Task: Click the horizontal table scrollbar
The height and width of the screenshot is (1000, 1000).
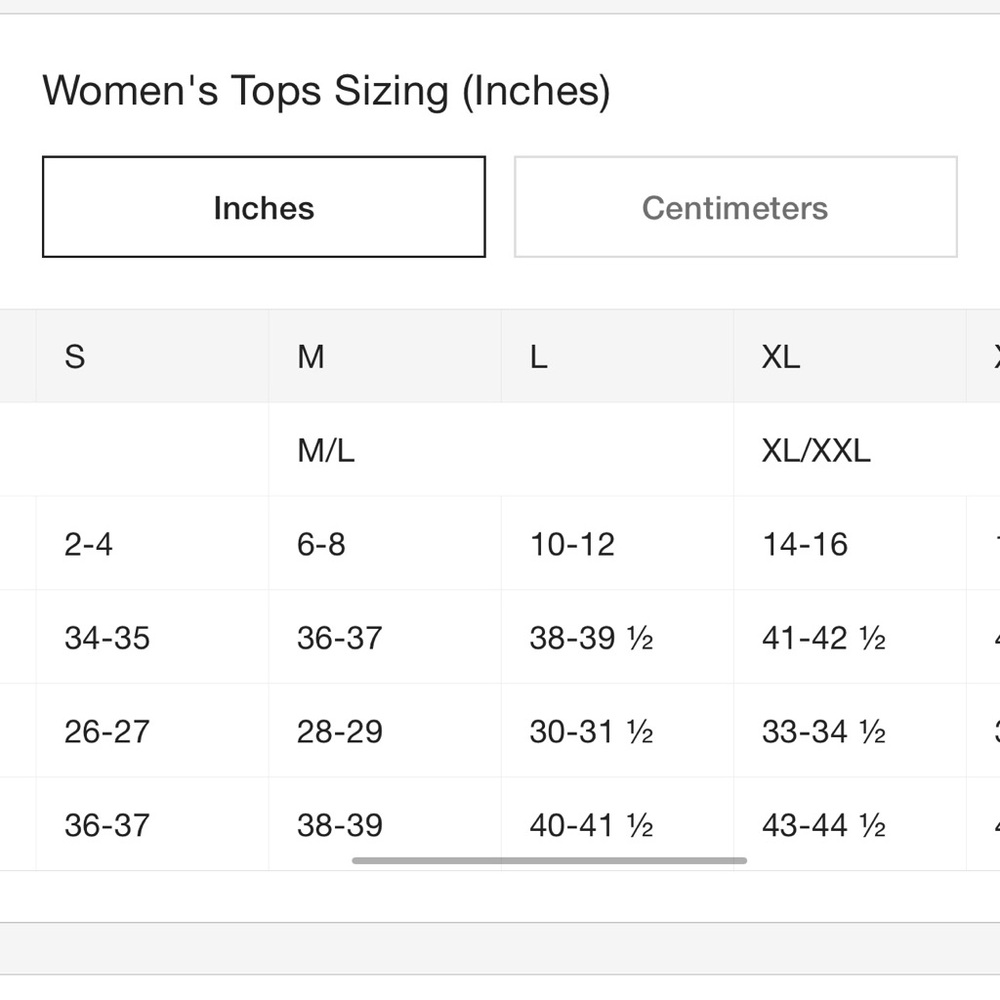Action: pyautogui.click(x=549, y=860)
